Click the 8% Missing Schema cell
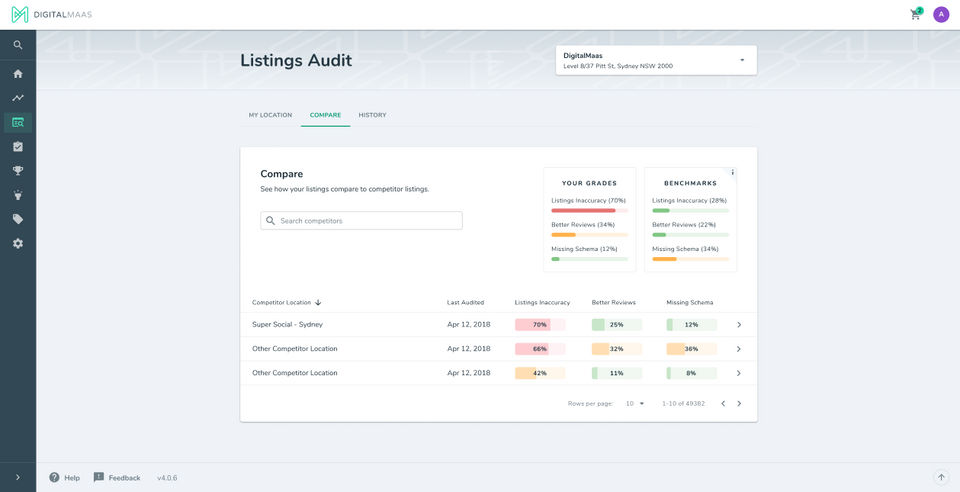Viewport: 960px width, 492px height. pyautogui.click(x=691, y=373)
